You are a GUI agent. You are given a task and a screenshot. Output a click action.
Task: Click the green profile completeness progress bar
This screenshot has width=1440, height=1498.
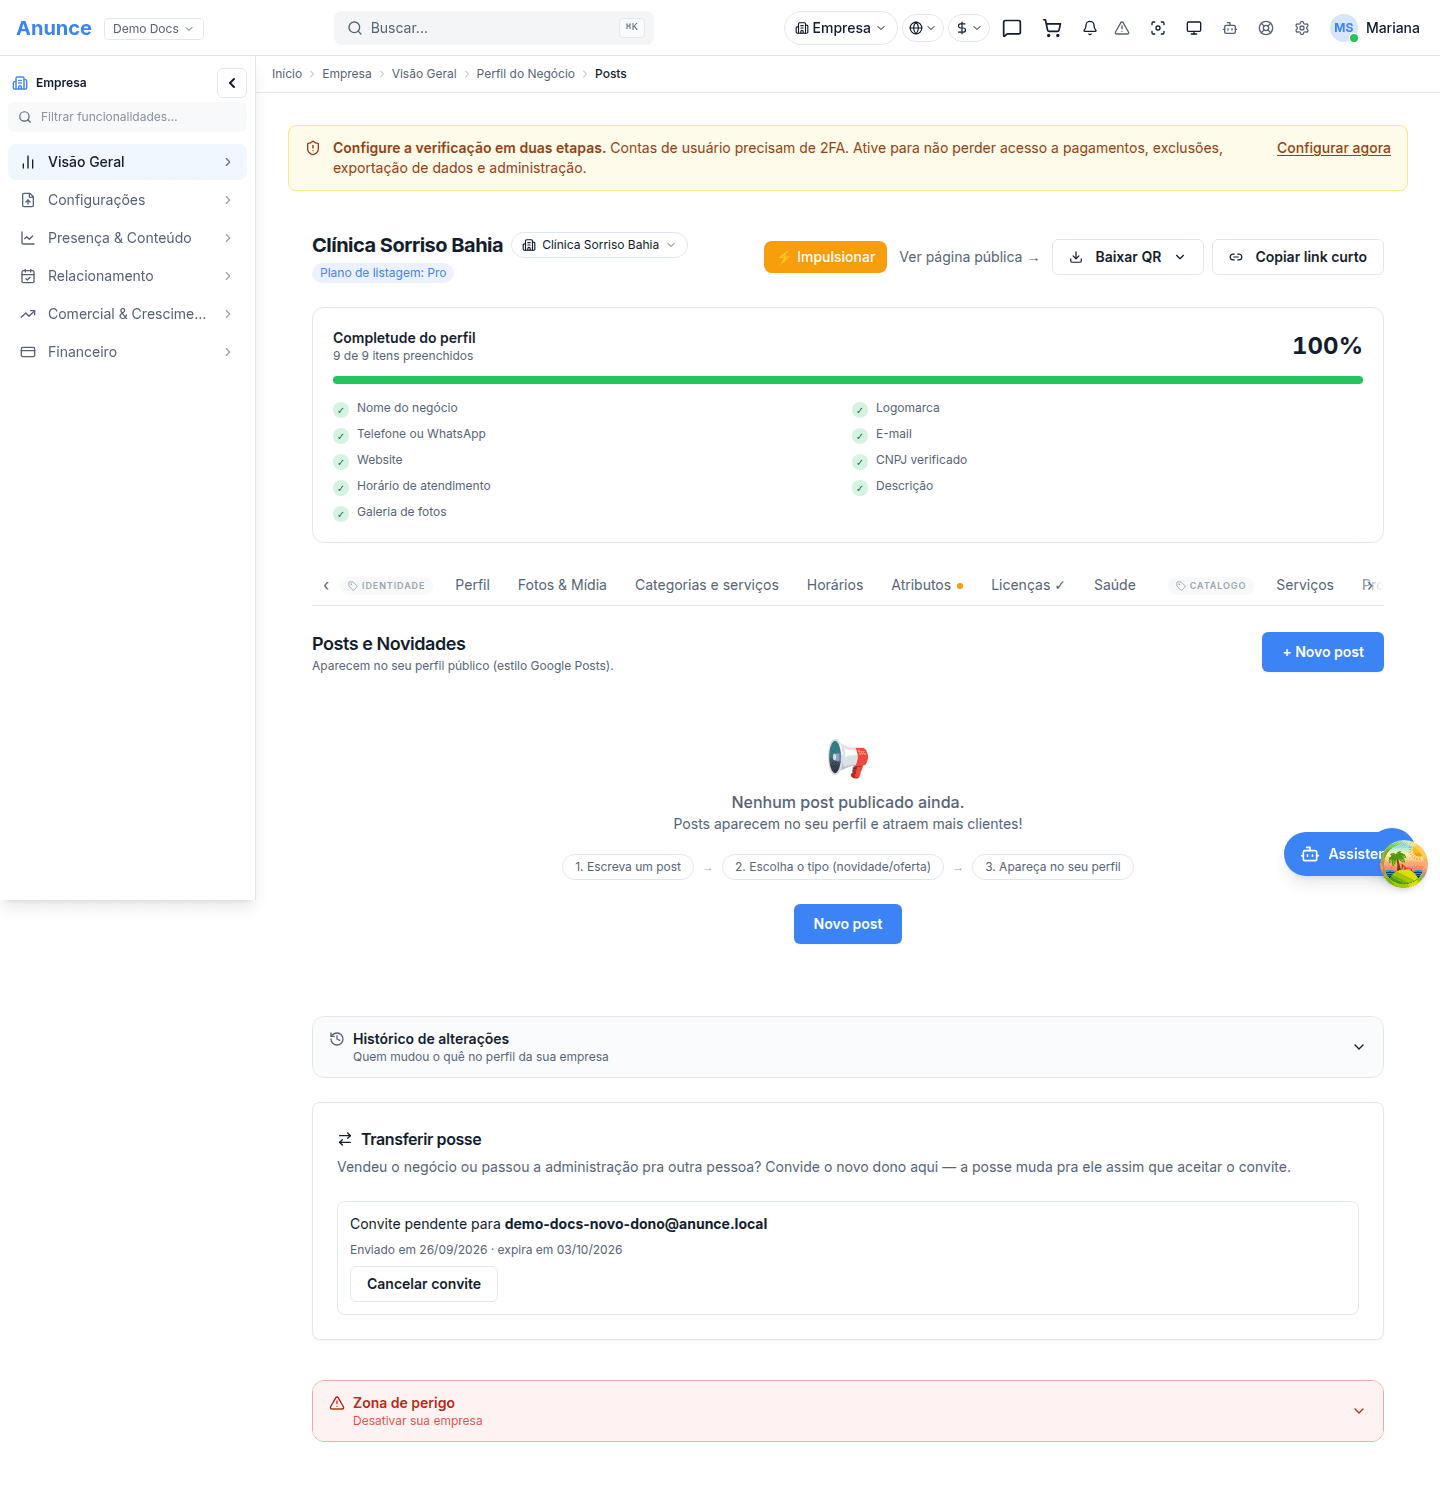[x=848, y=380]
